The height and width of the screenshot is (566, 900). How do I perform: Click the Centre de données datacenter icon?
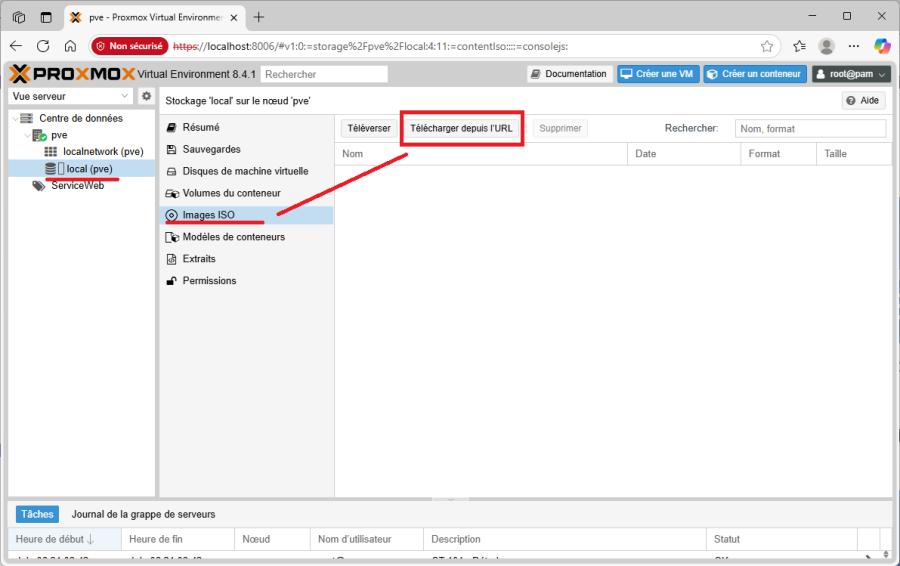pyautogui.click(x=26, y=118)
